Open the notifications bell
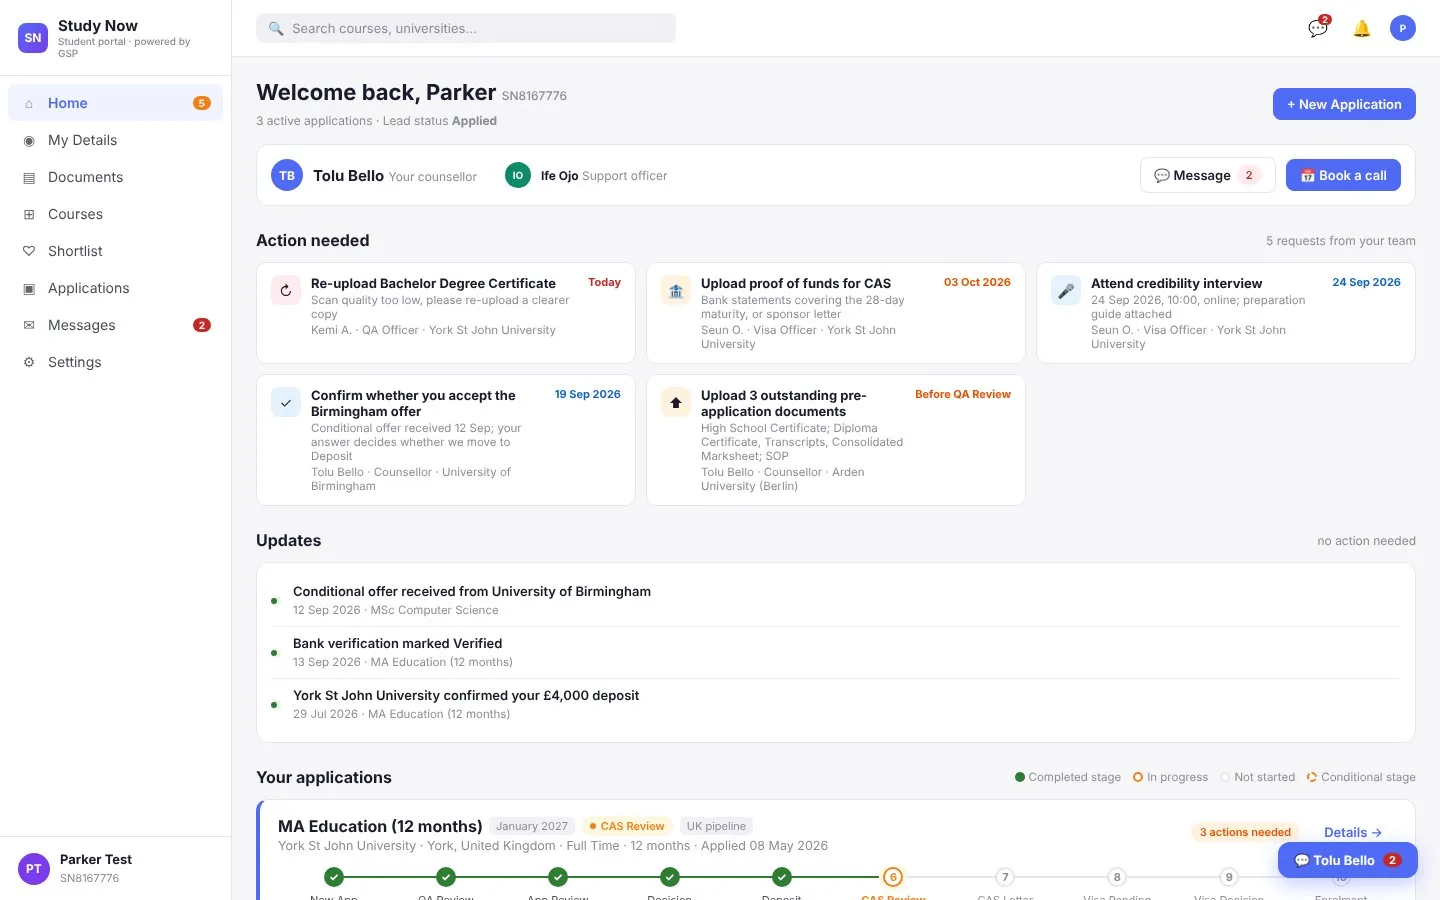 1362,28
